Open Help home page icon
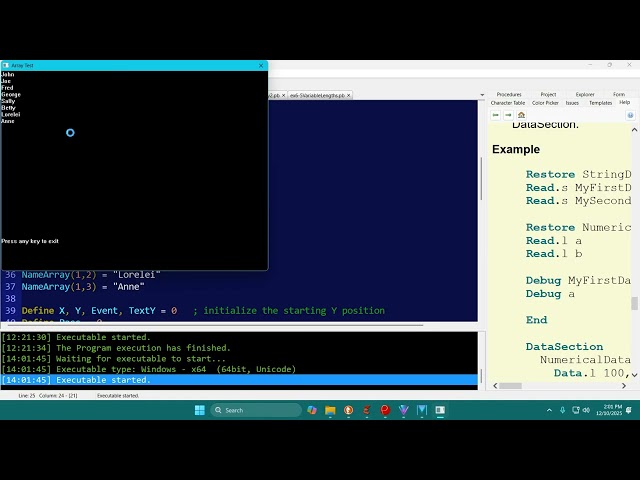The height and width of the screenshot is (480, 640). click(521, 115)
